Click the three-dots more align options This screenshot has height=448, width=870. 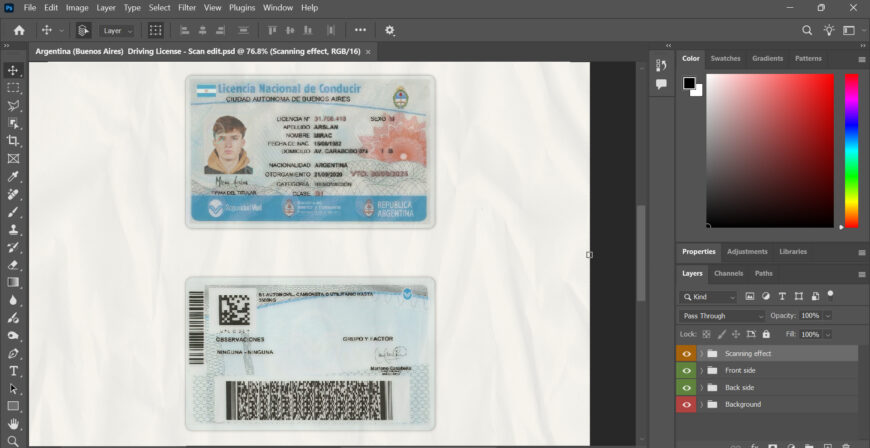pyautogui.click(x=361, y=31)
